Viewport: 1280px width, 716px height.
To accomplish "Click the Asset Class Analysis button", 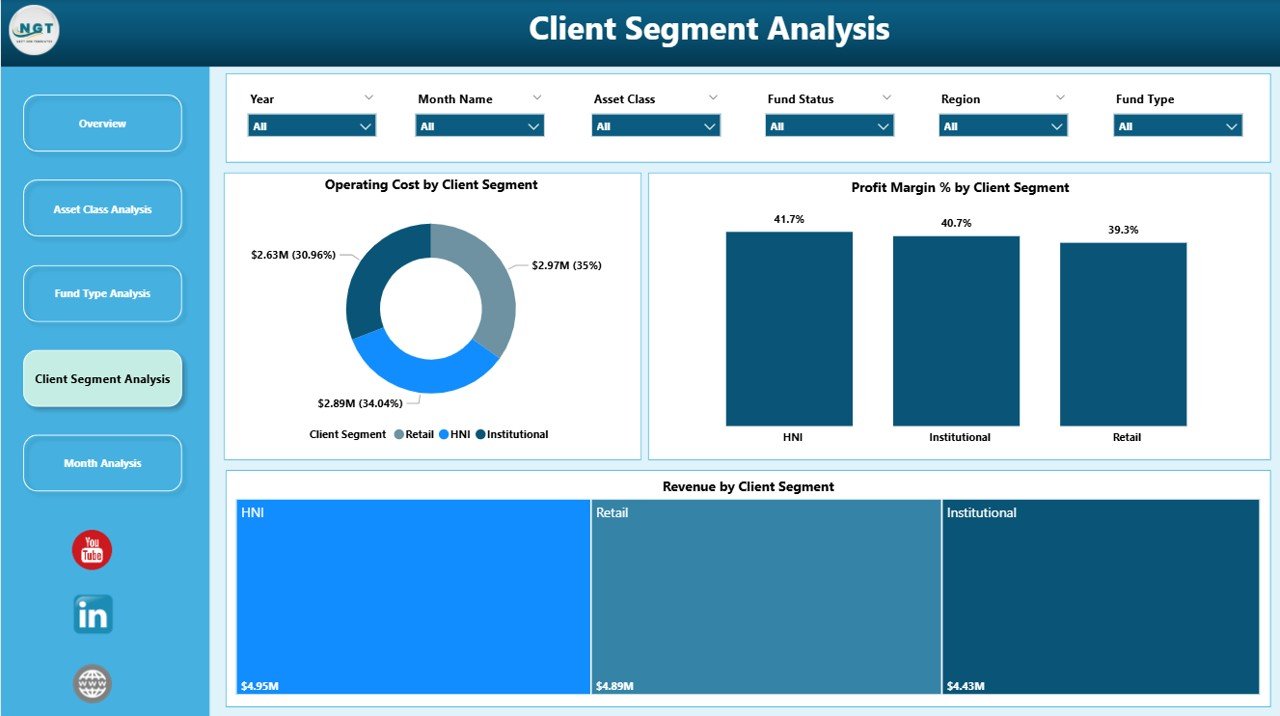I will (102, 207).
